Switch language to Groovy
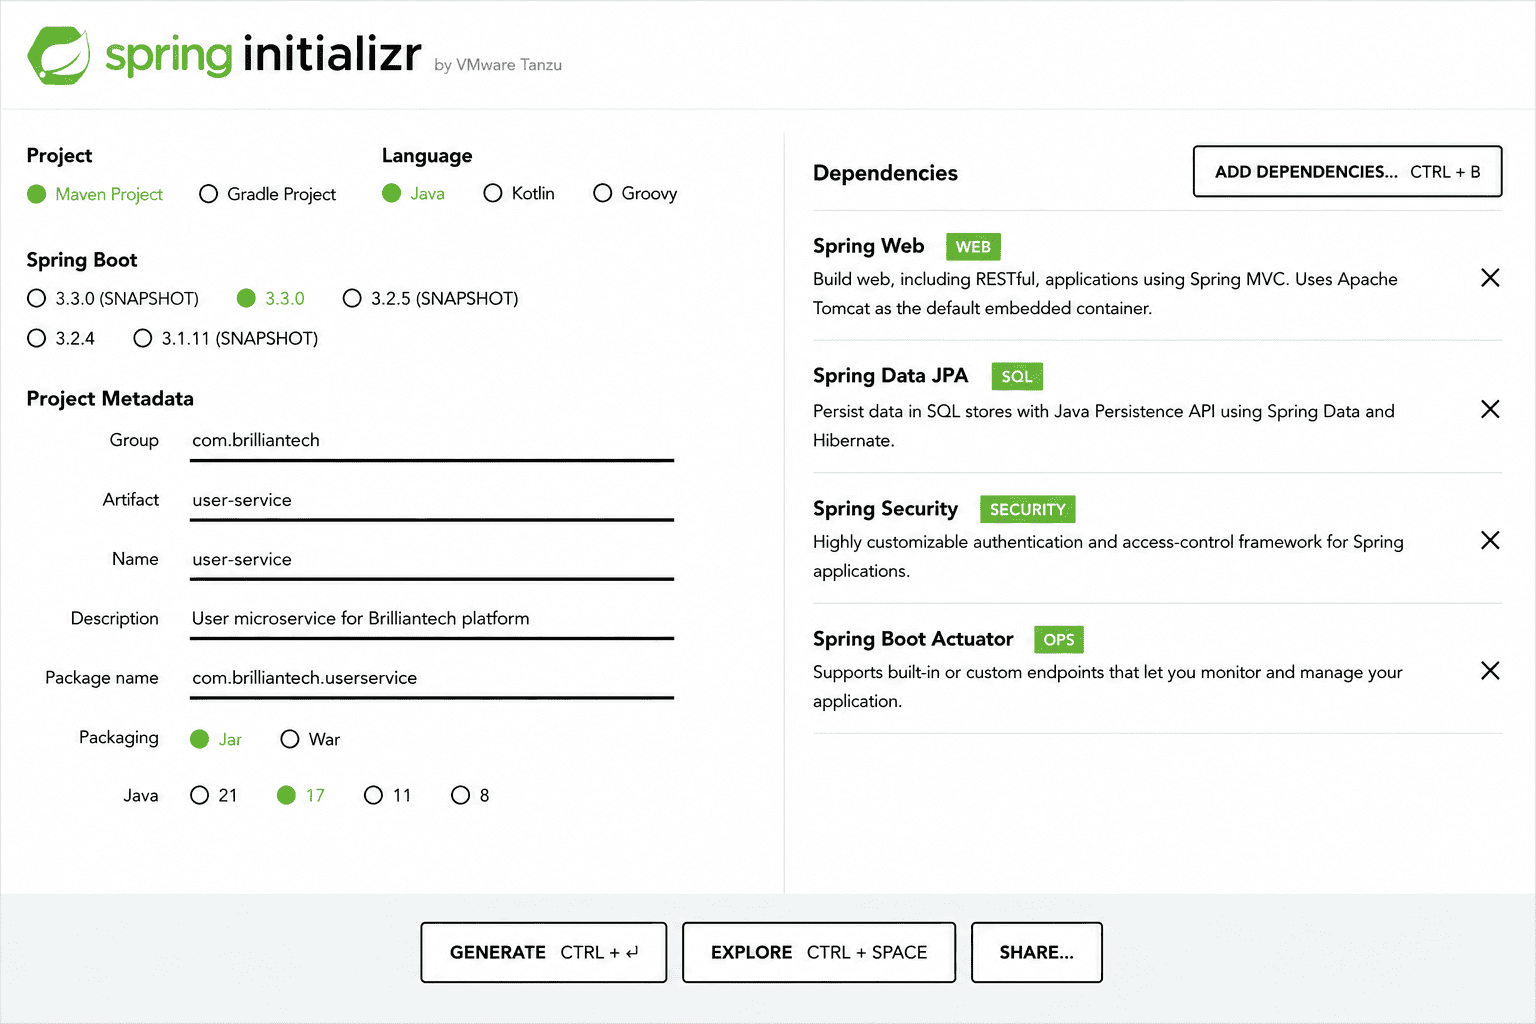The image size is (1536, 1024). click(635, 193)
